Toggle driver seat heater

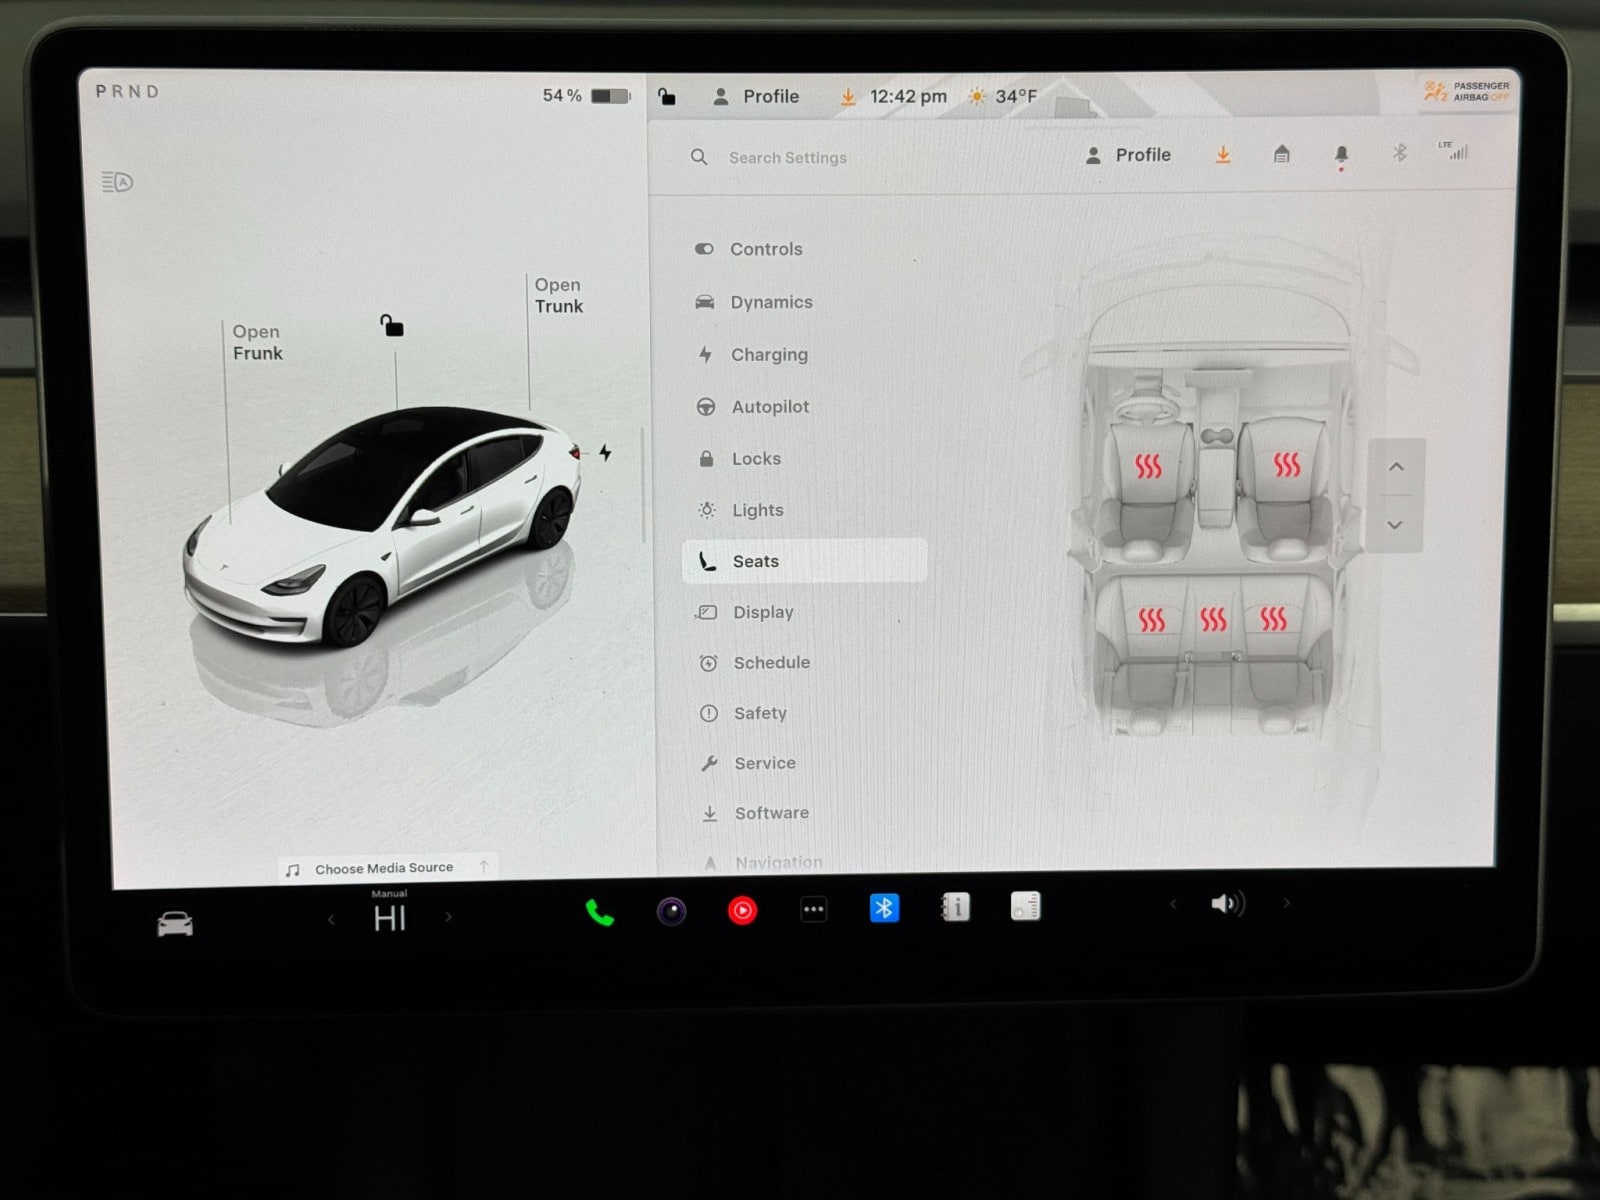(1148, 466)
